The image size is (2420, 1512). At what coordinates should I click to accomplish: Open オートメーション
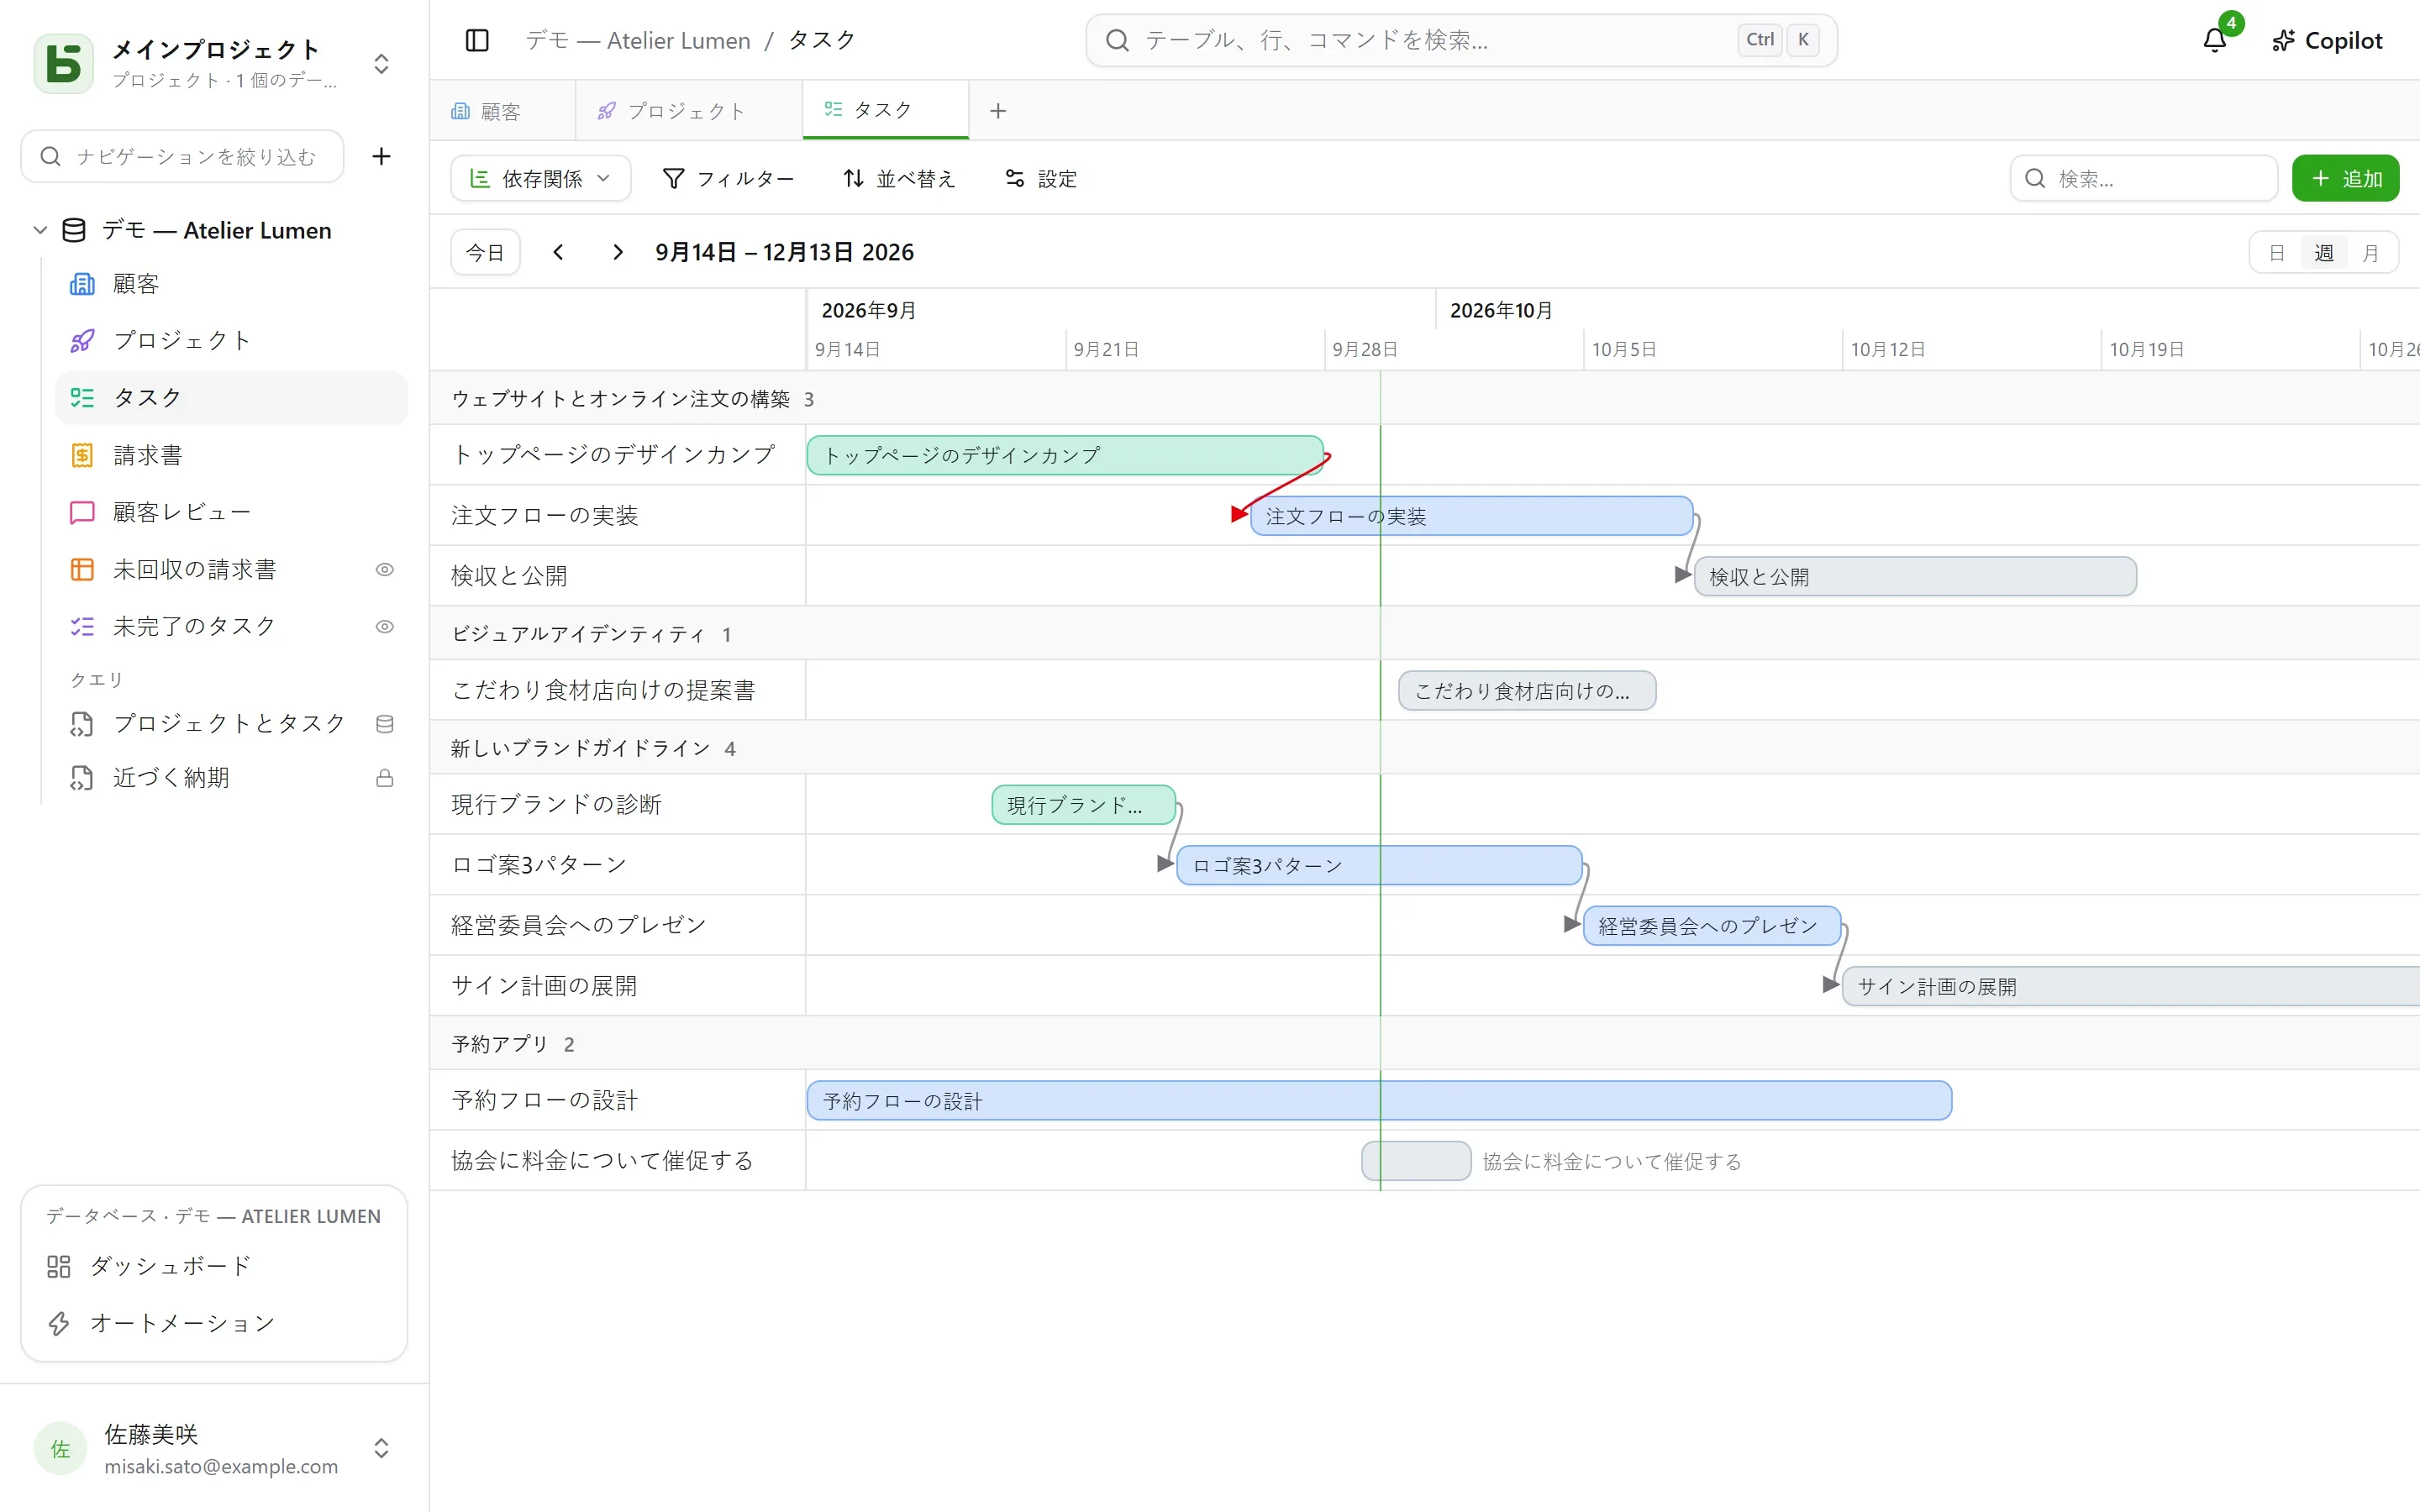tap(214, 1323)
